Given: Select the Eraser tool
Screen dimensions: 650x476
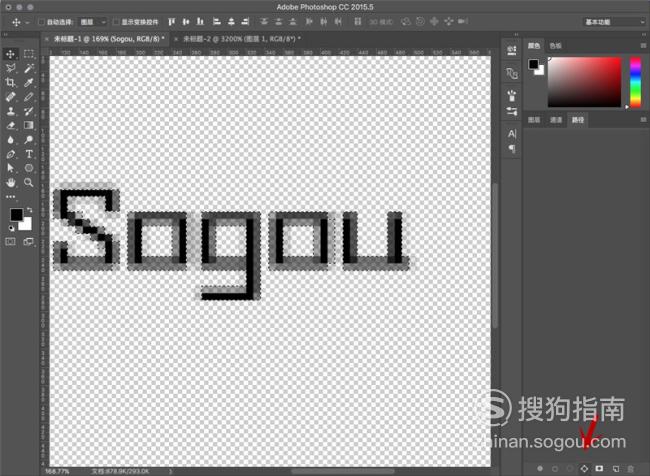Looking at the screenshot, I should 10,125.
